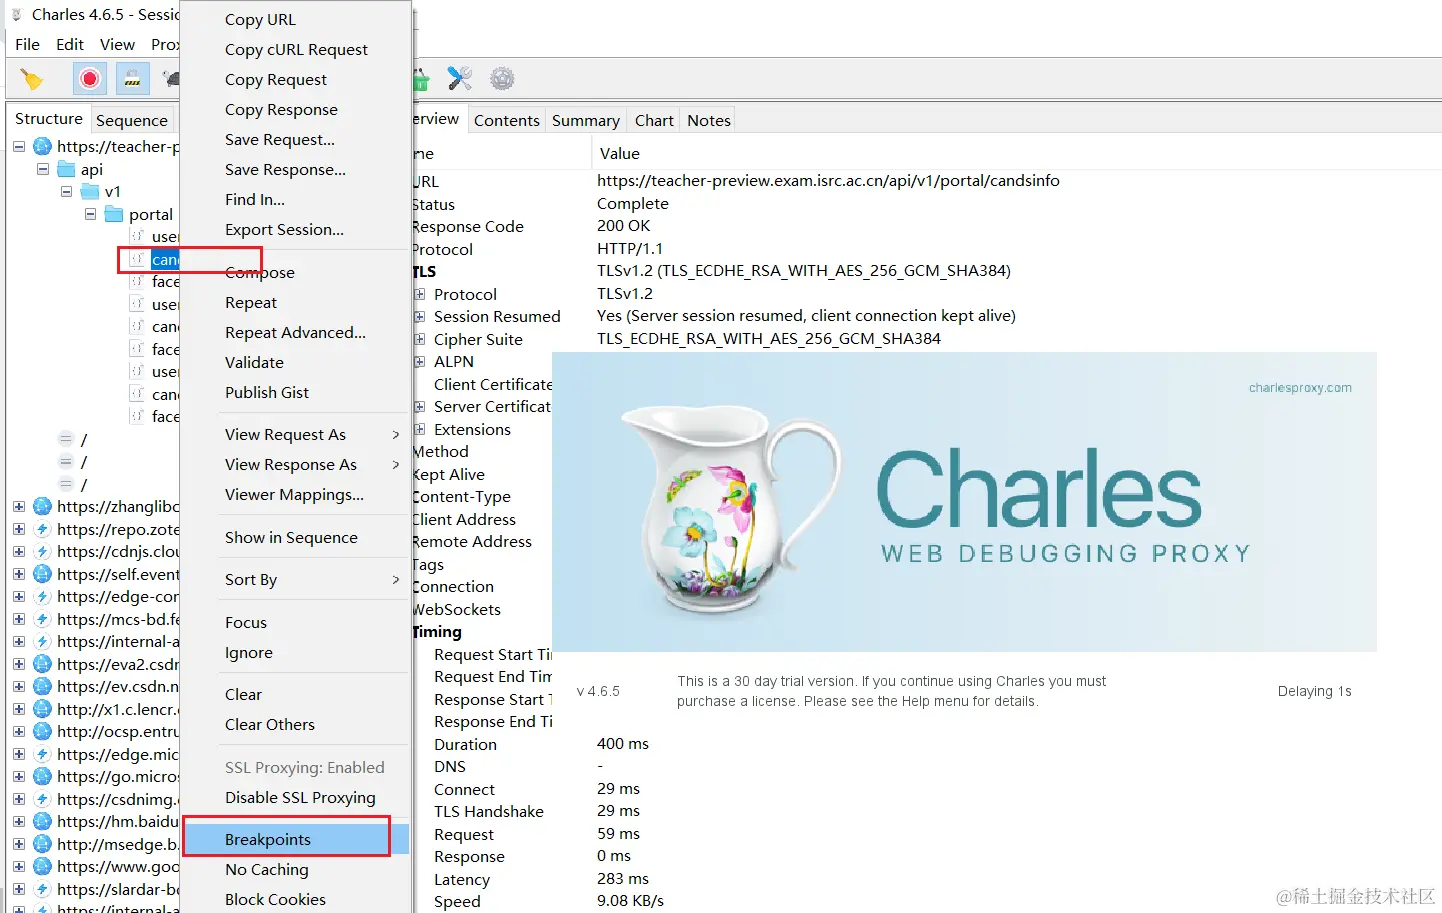Toggle the red Record button in toolbar

pos(90,78)
